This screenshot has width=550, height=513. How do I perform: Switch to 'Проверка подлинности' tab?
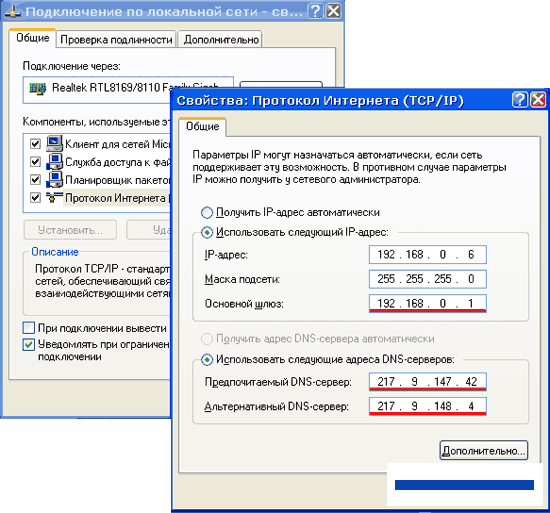[116, 40]
